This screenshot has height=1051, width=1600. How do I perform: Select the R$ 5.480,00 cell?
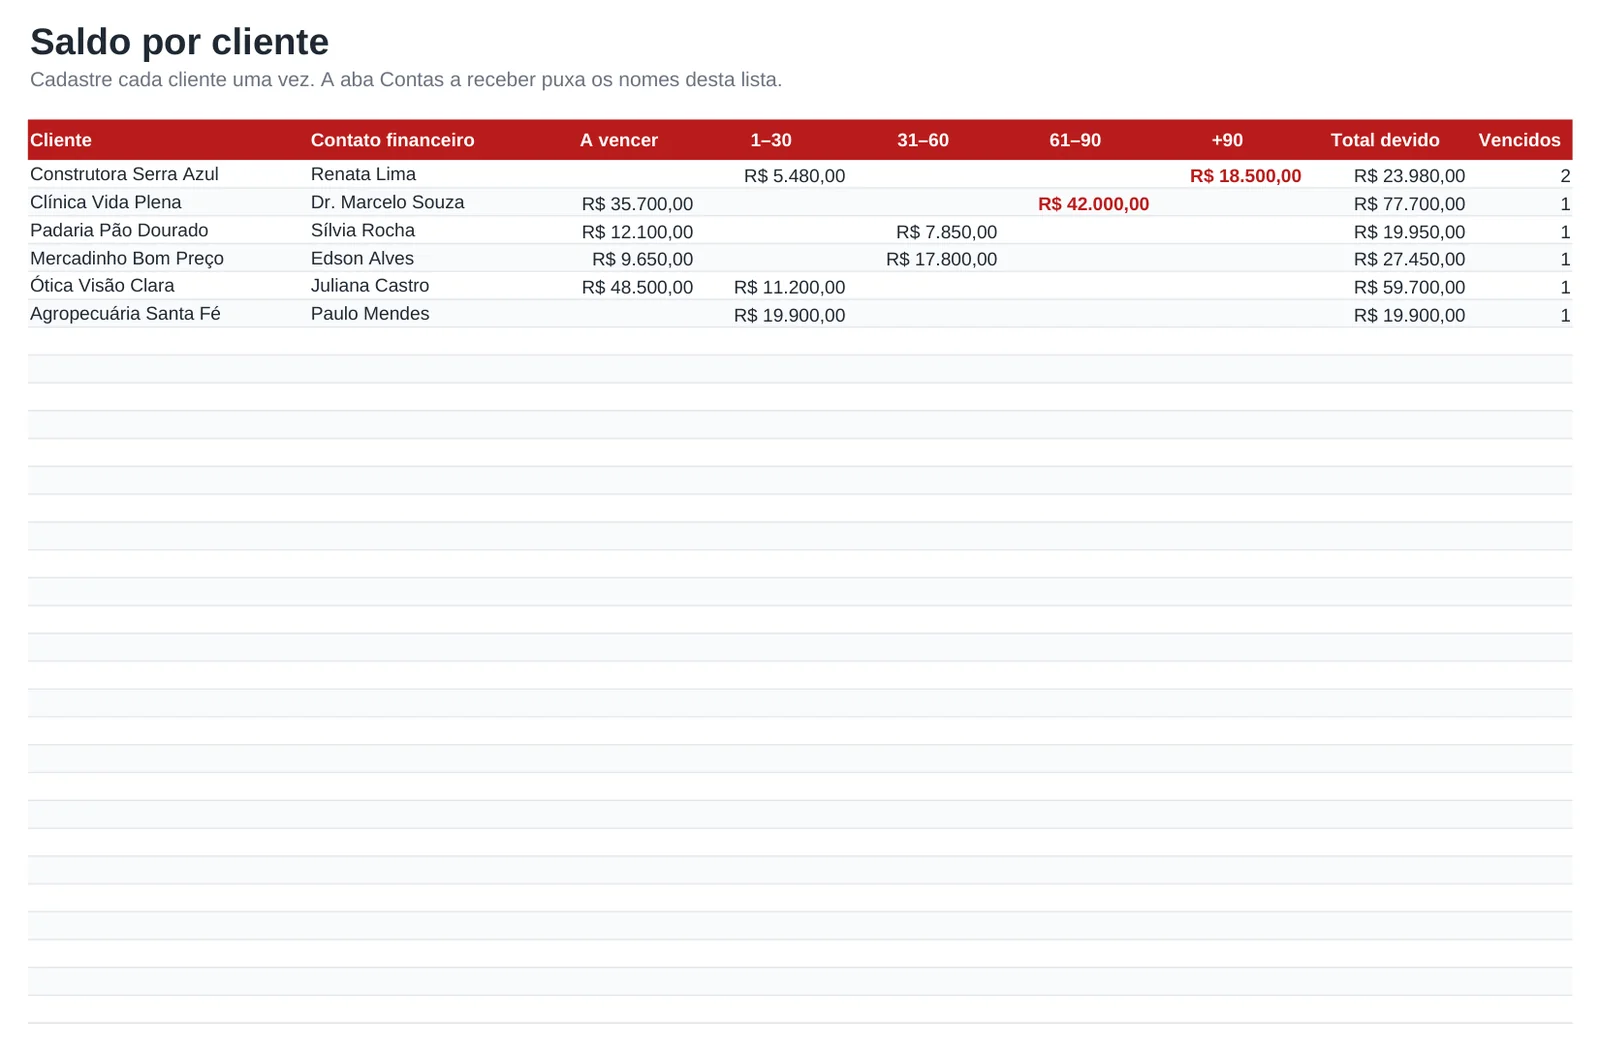pos(794,176)
